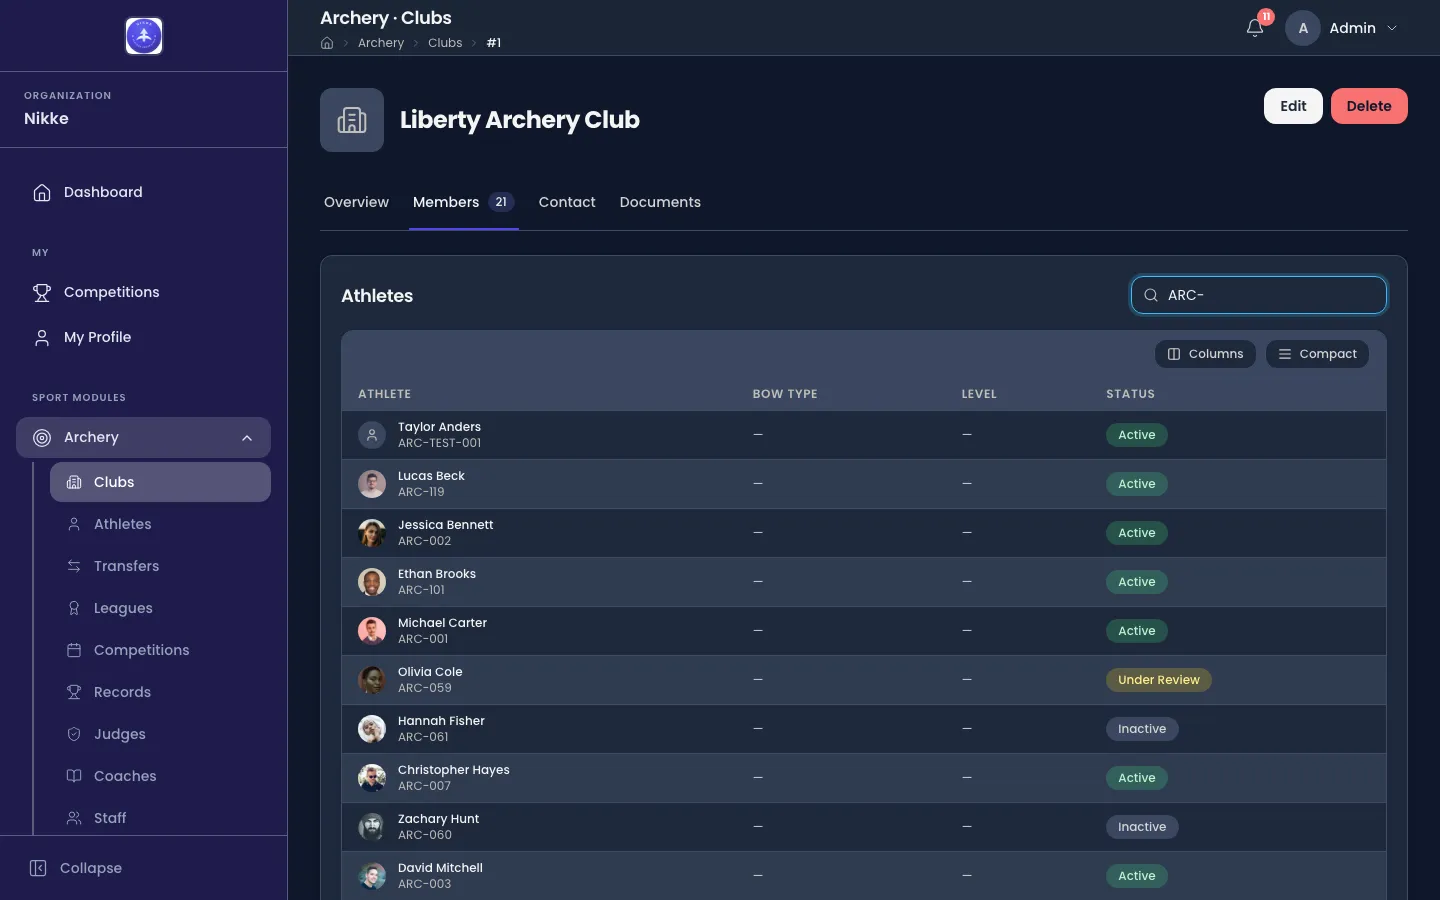Click the Under Review status badge
Screen dimensions: 1440x900
tap(1159, 680)
